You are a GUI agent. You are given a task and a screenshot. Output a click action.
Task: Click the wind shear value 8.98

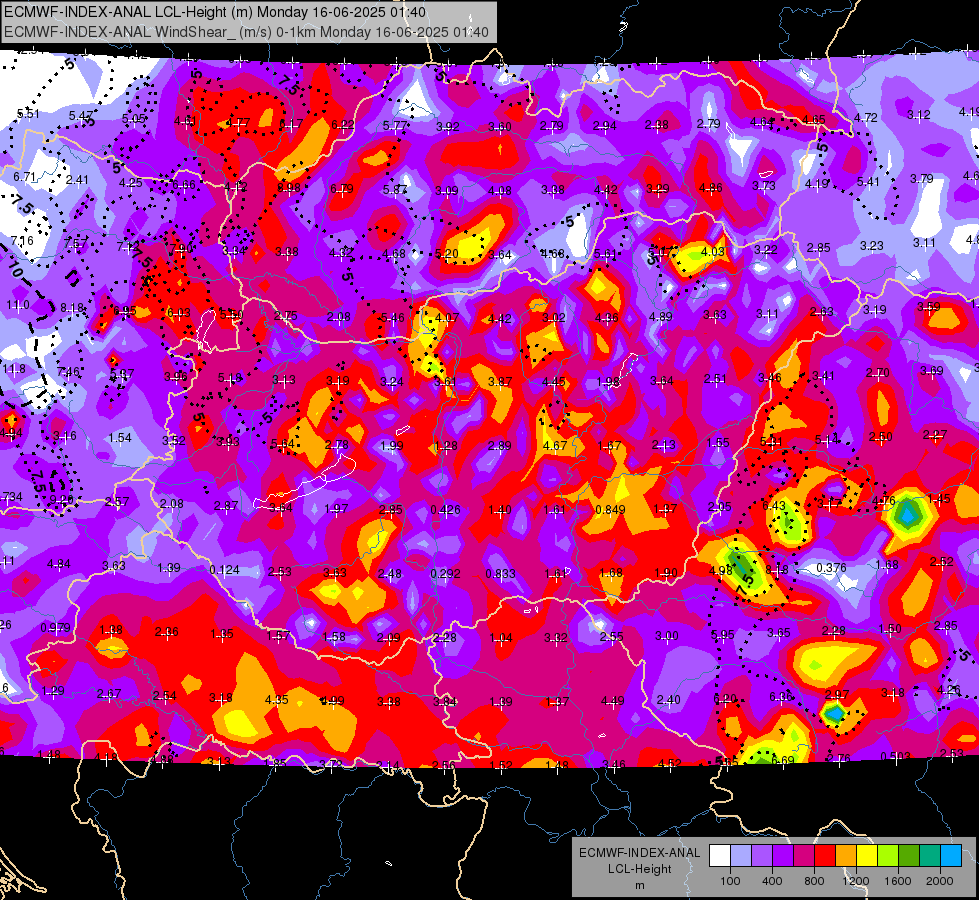click(x=288, y=188)
